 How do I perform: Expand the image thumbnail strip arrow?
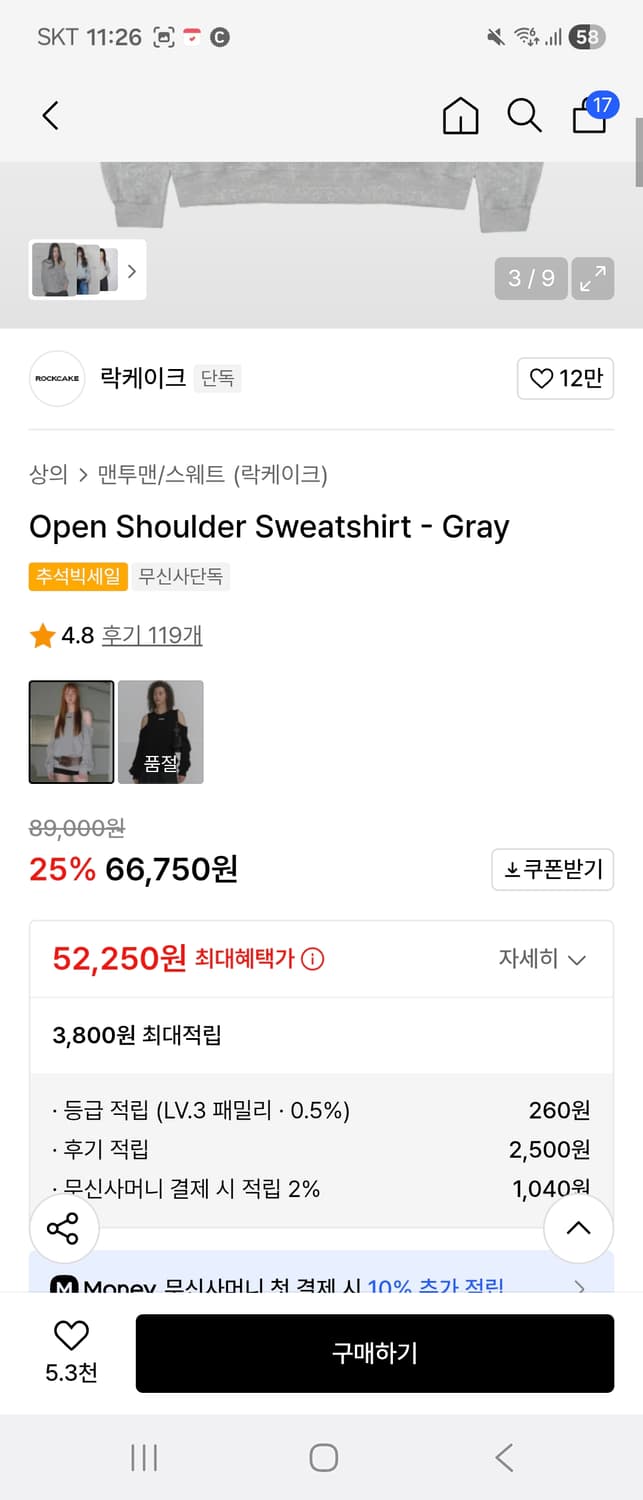131,270
